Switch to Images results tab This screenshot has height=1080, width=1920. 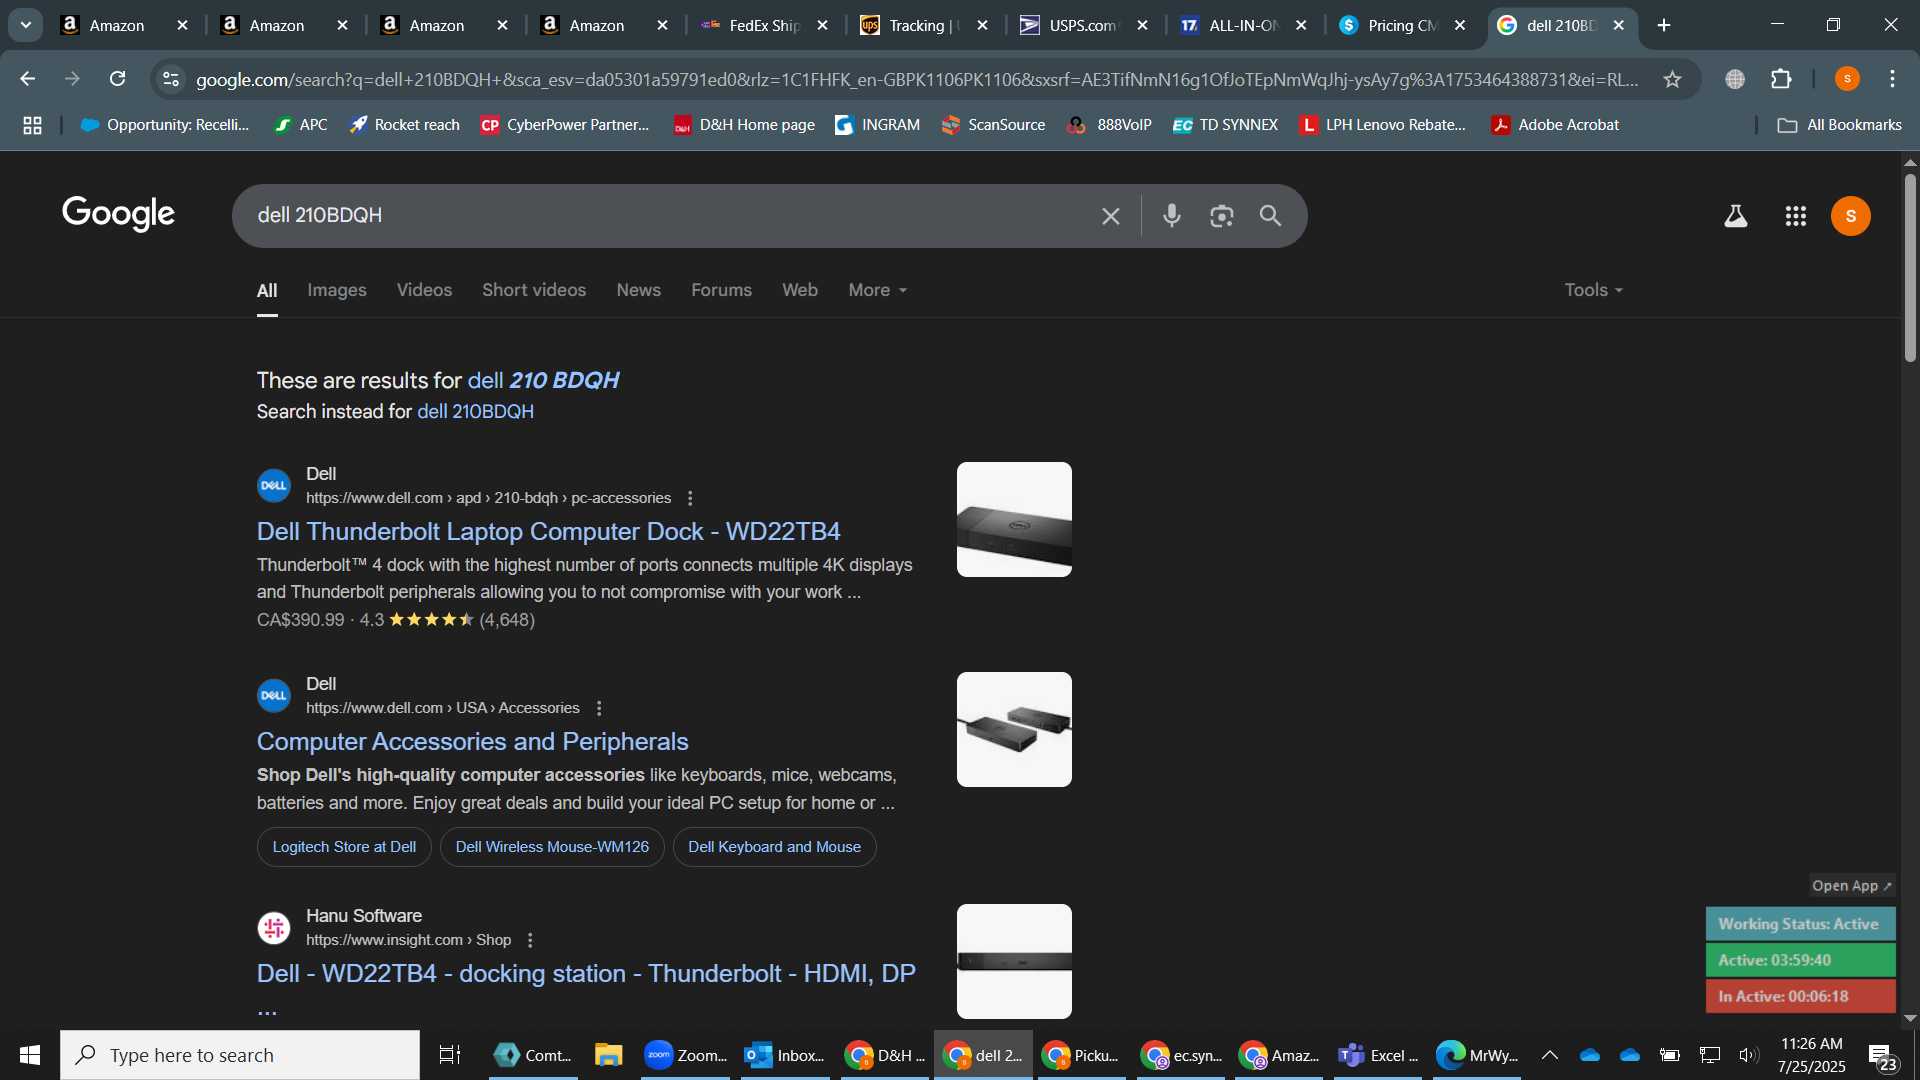pos(337,290)
